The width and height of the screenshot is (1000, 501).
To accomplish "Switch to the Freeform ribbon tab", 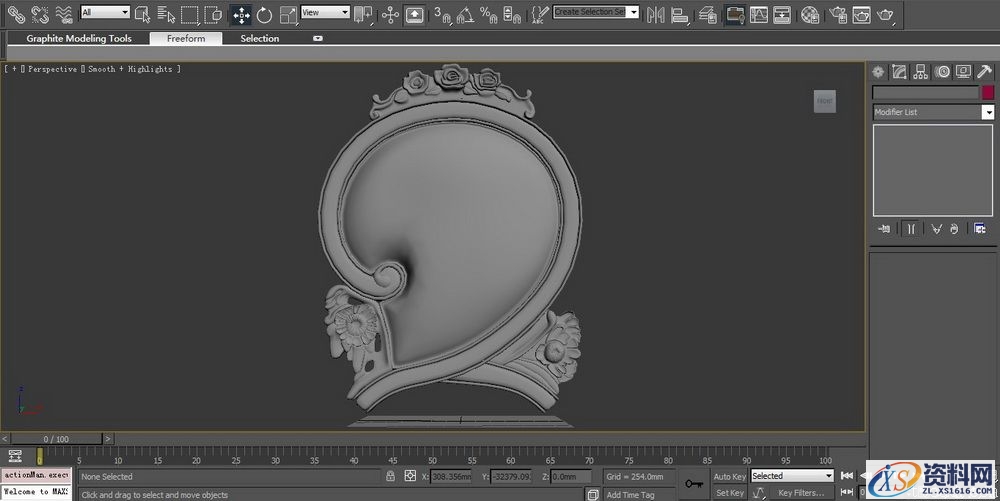I will pos(186,38).
